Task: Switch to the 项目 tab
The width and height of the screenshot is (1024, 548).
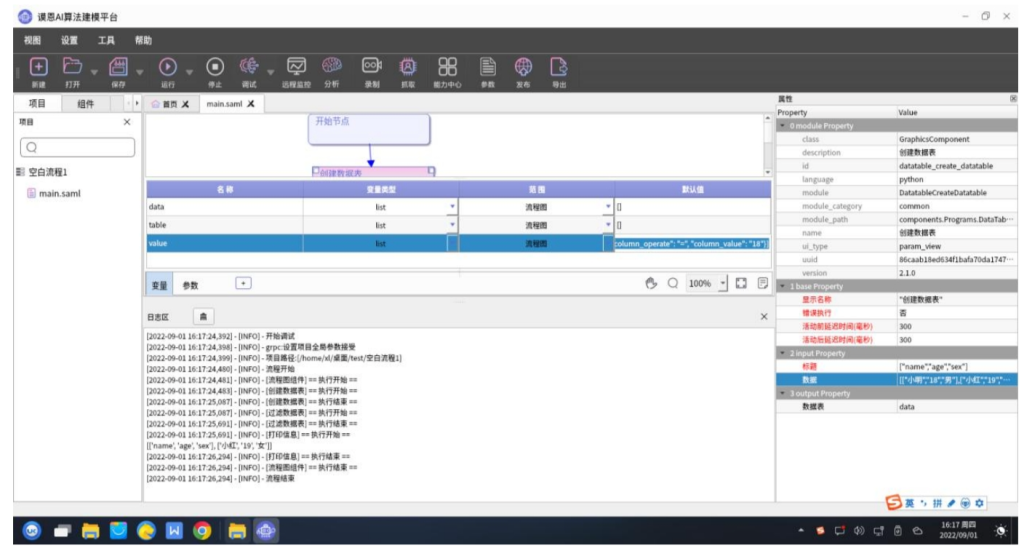Action: coord(38,104)
